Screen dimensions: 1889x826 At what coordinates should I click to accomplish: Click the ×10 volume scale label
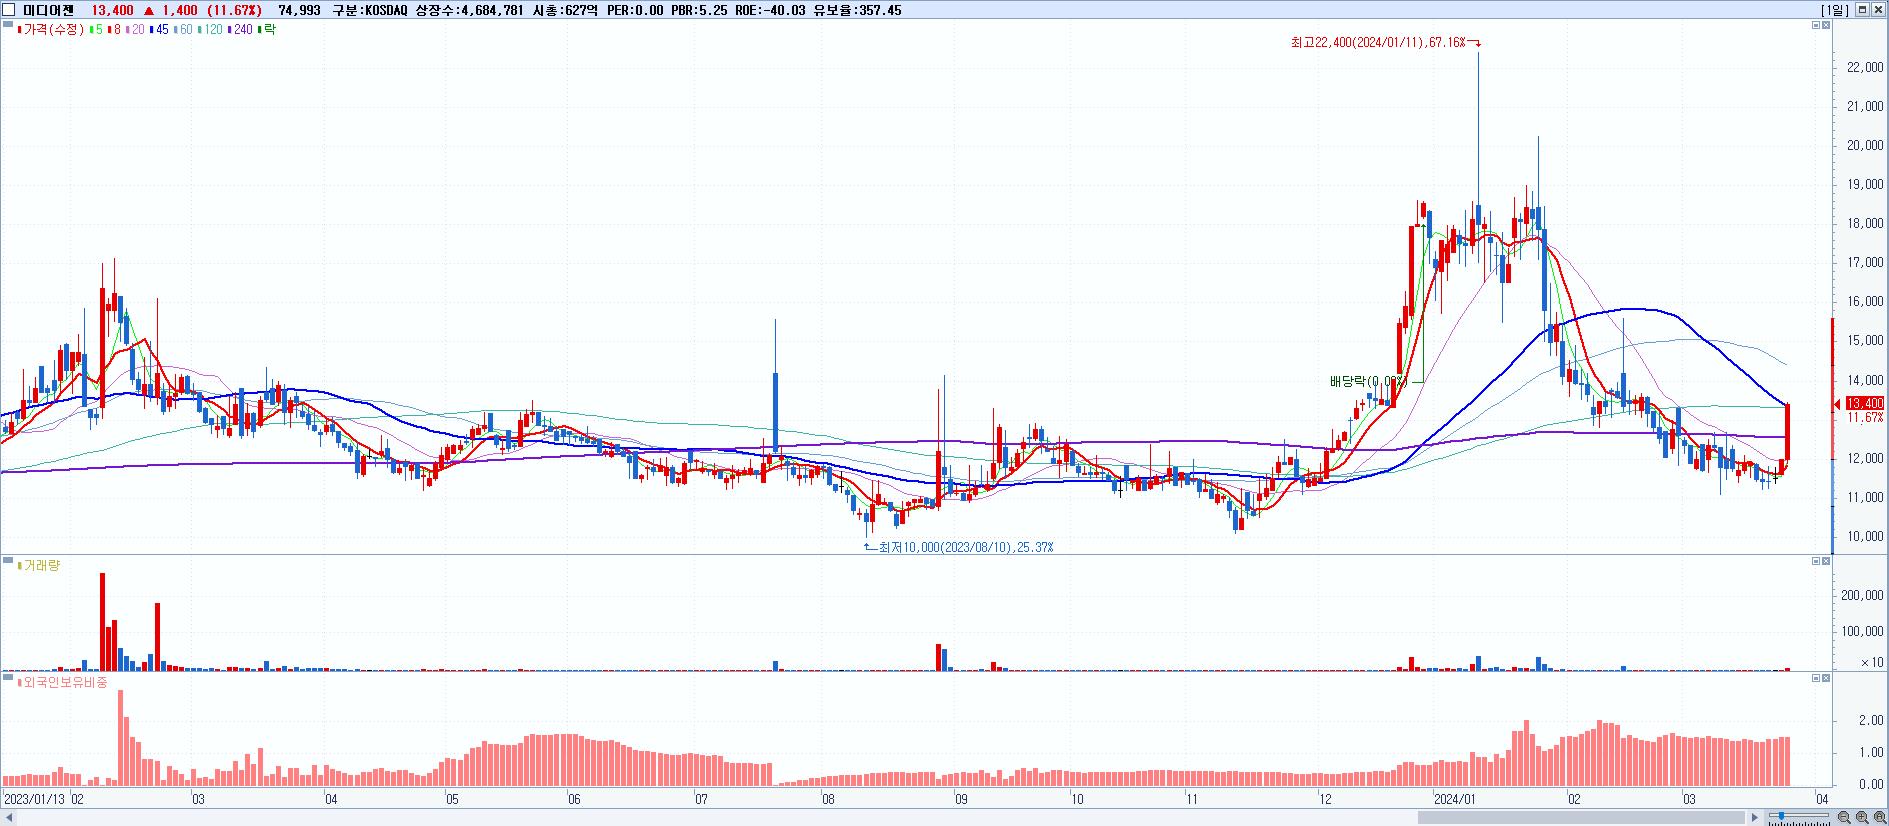[1872, 662]
